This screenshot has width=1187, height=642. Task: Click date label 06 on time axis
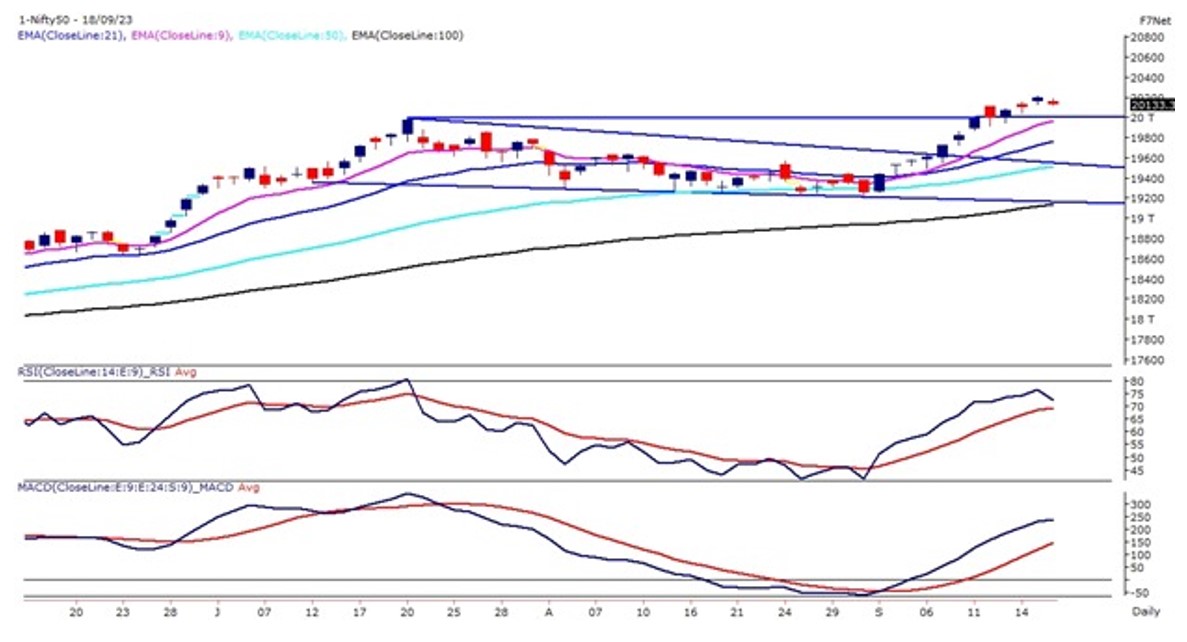(927, 612)
